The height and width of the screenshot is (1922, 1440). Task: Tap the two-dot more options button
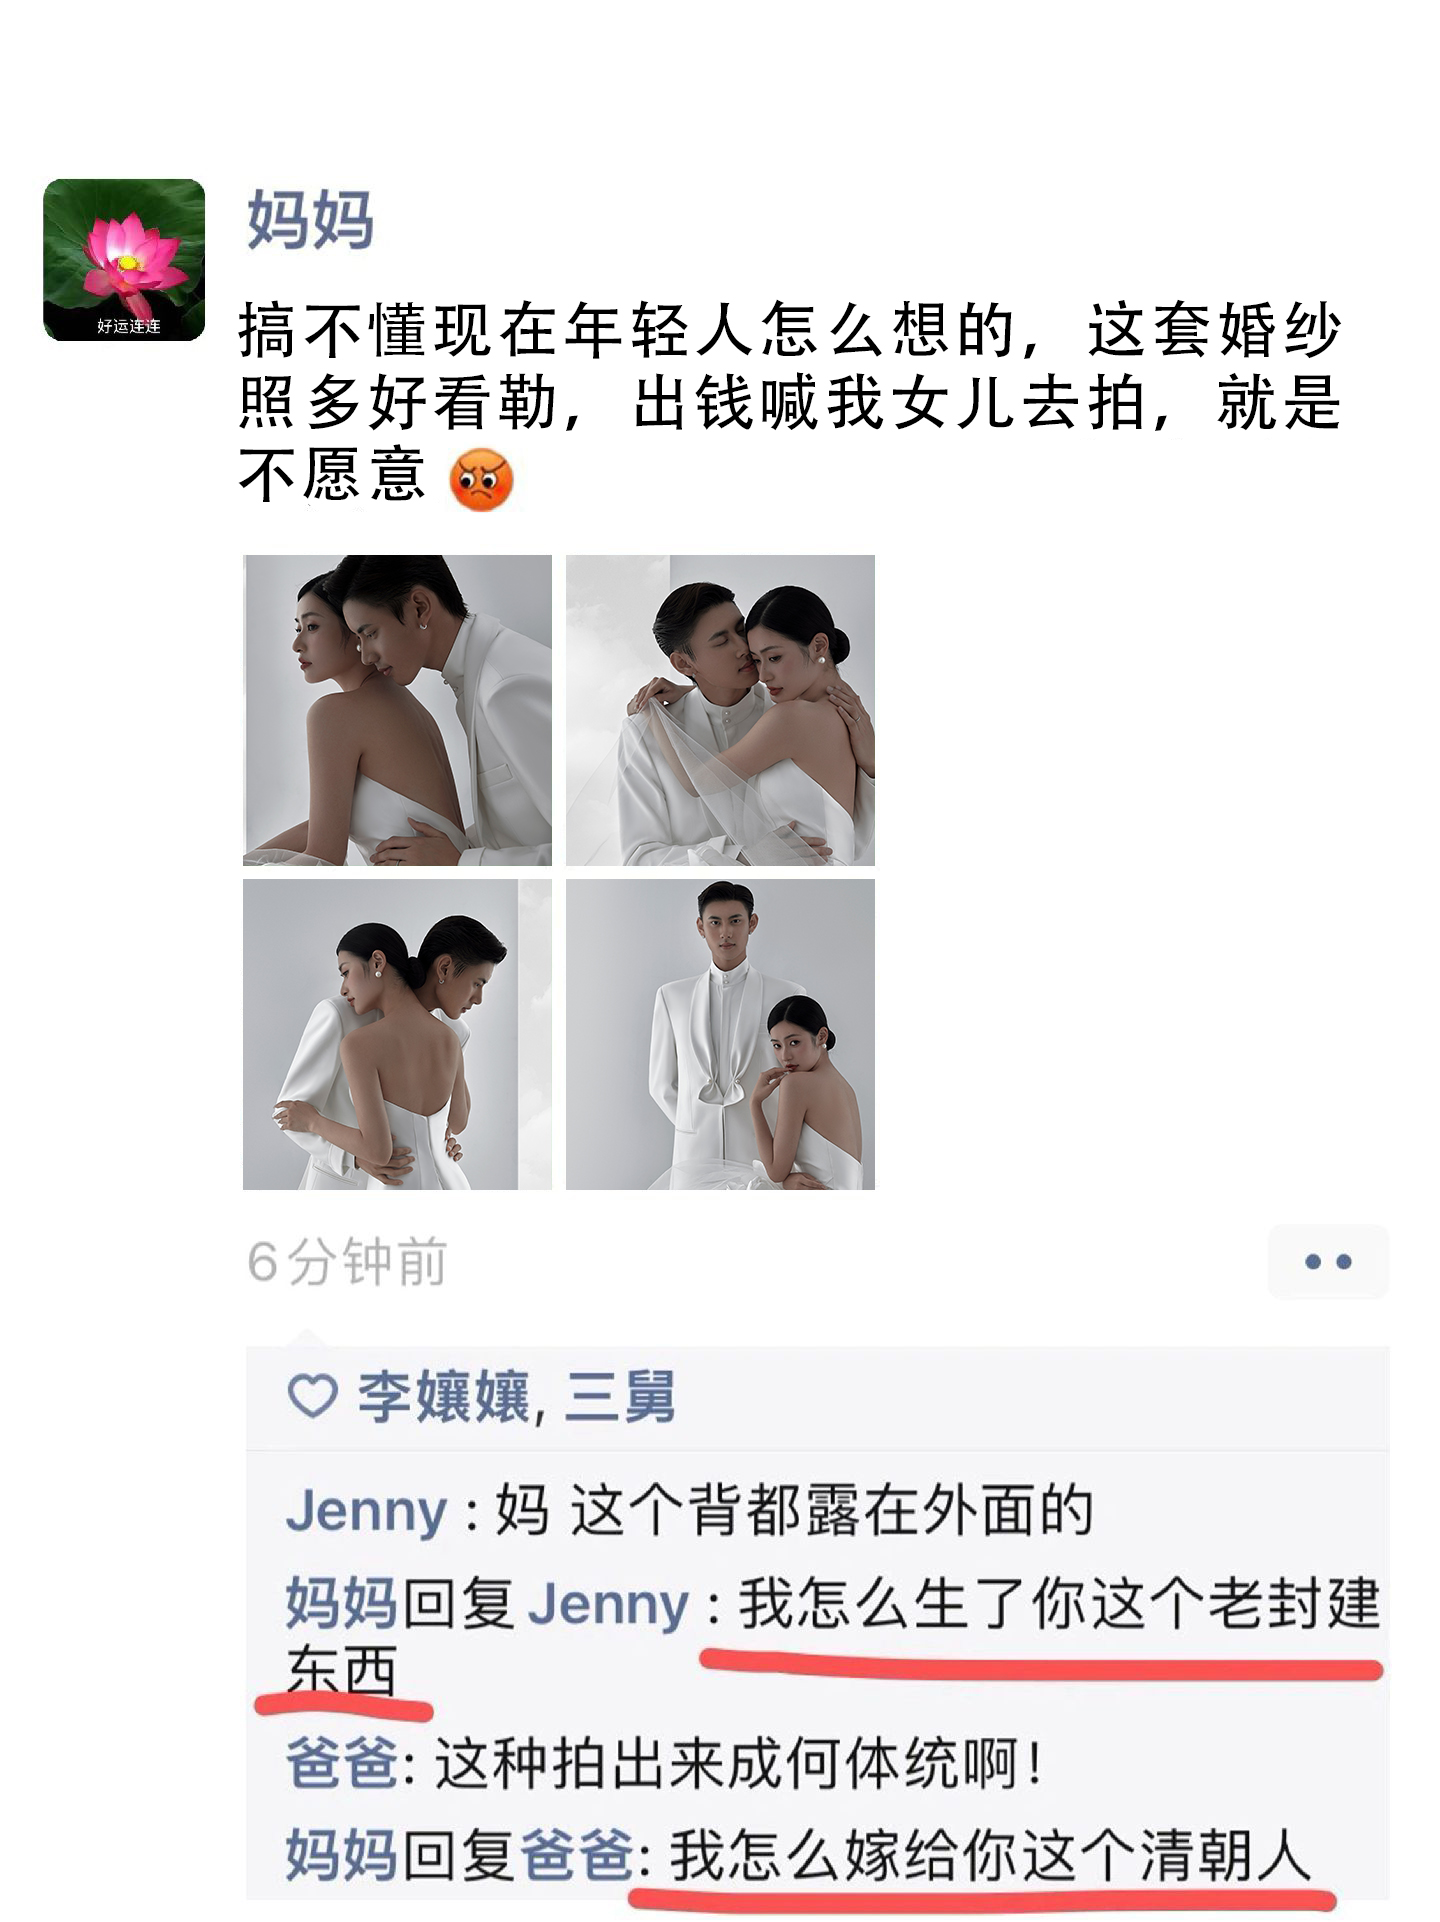(1328, 1262)
